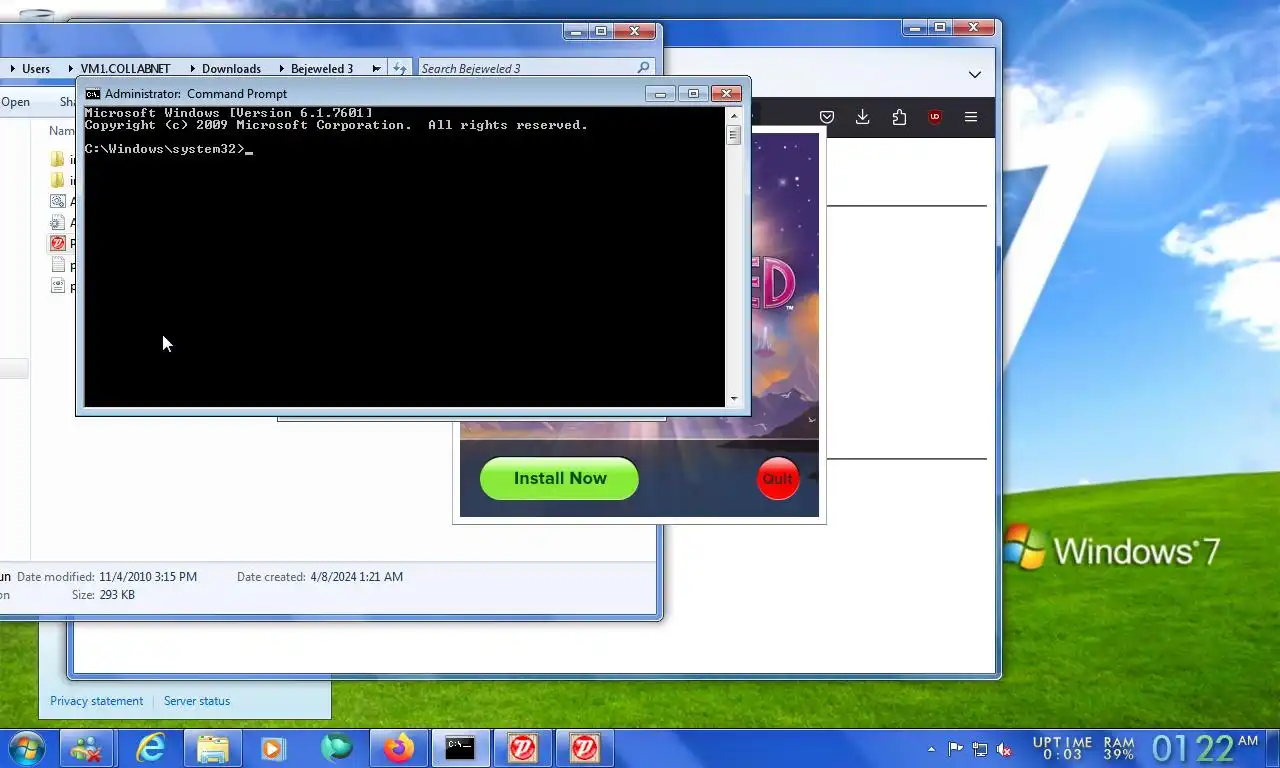The width and height of the screenshot is (1280, 768).
Task: Click Install Now in the Bejeweled installer
Action: tap(559, 478)
